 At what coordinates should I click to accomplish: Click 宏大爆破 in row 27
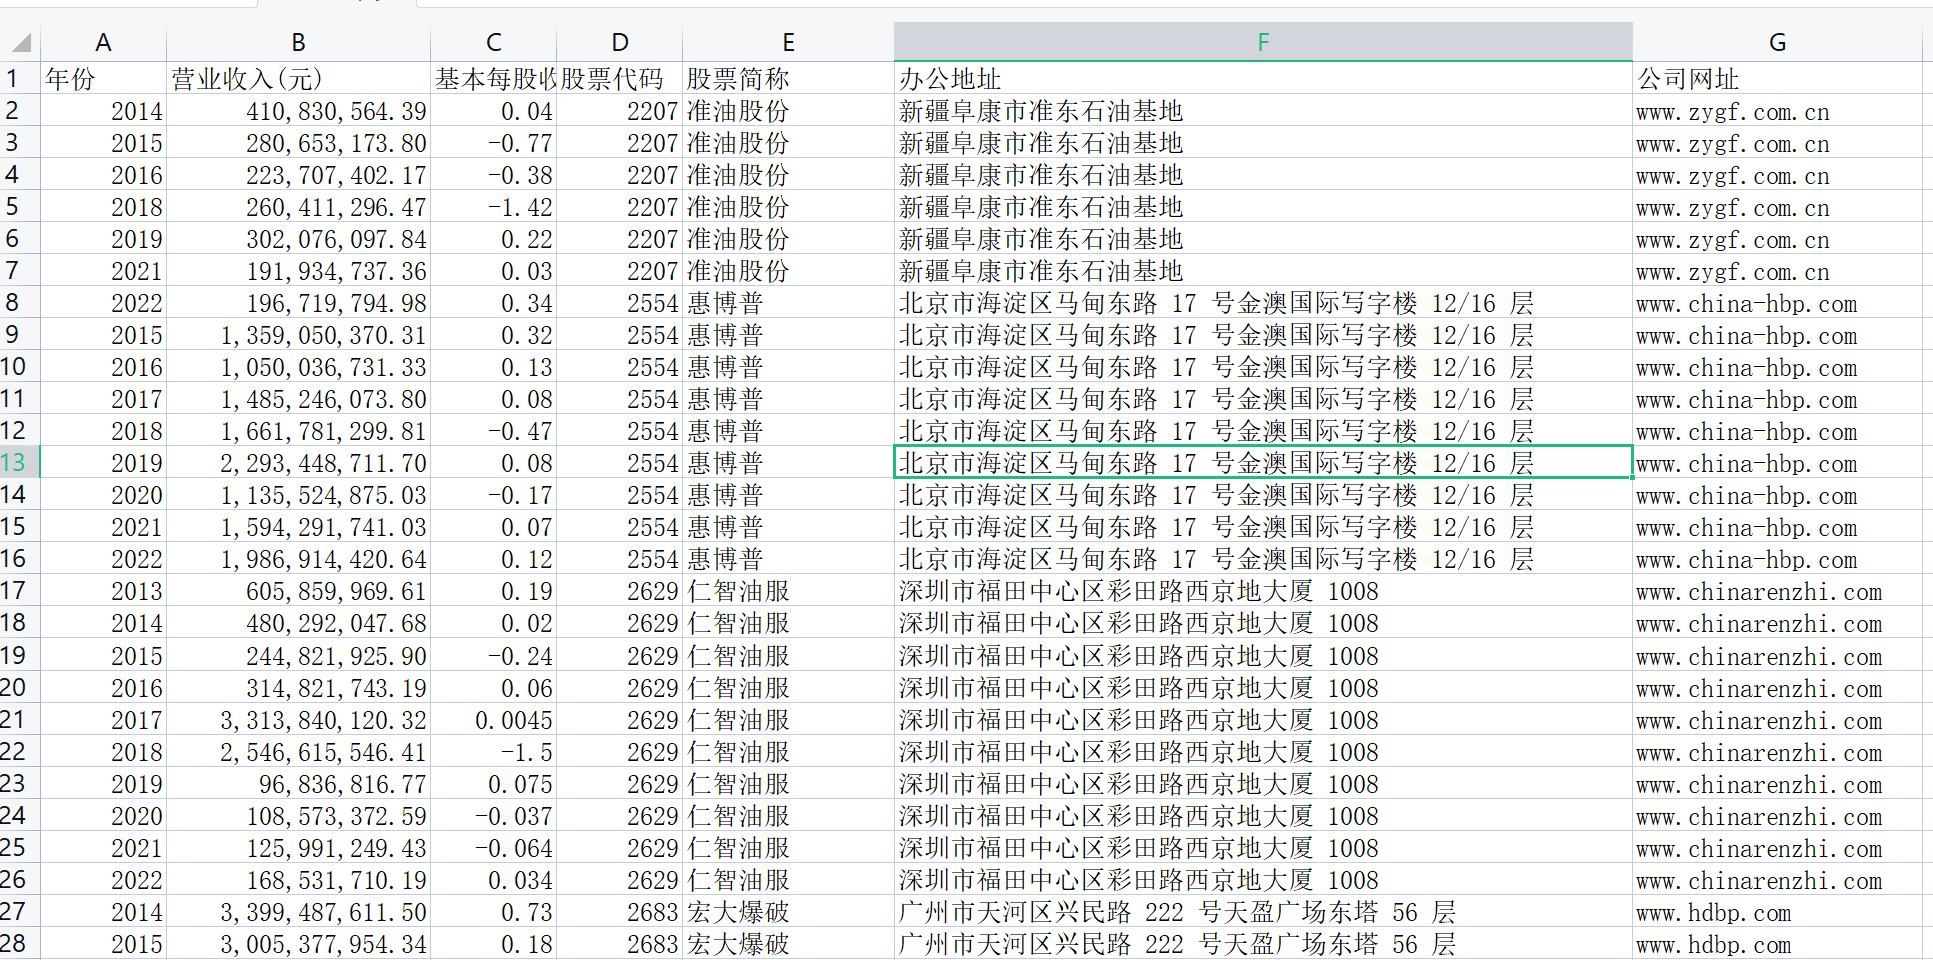(788, 912)
